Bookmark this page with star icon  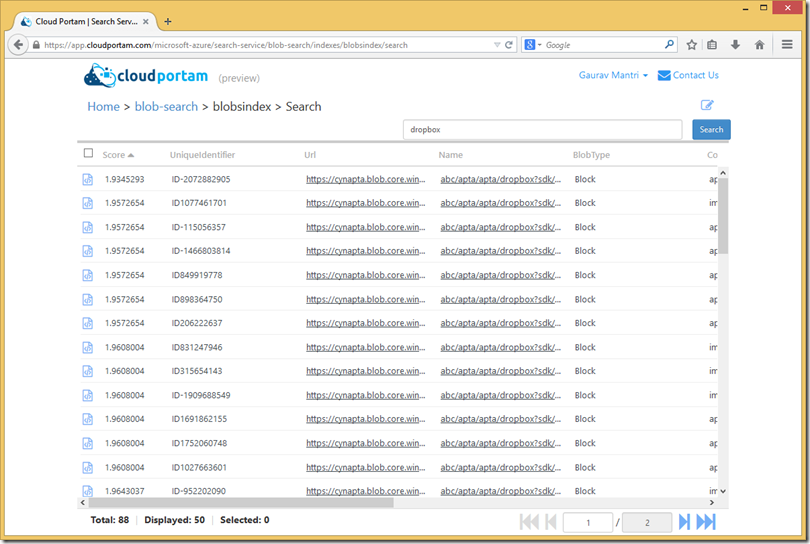[692, 45]
